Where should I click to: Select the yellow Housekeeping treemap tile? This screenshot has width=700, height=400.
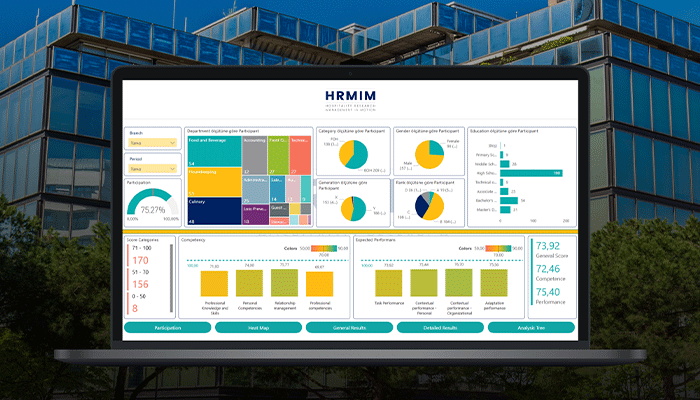click(212, 181)
